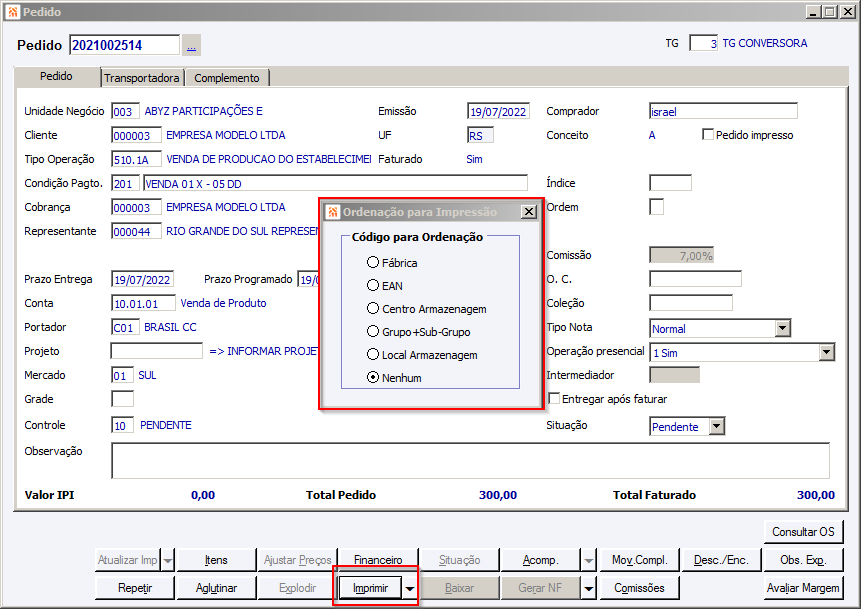Click the Ordenação para Impressão dialog icon
861x609 pixels.
coord(333,212)
